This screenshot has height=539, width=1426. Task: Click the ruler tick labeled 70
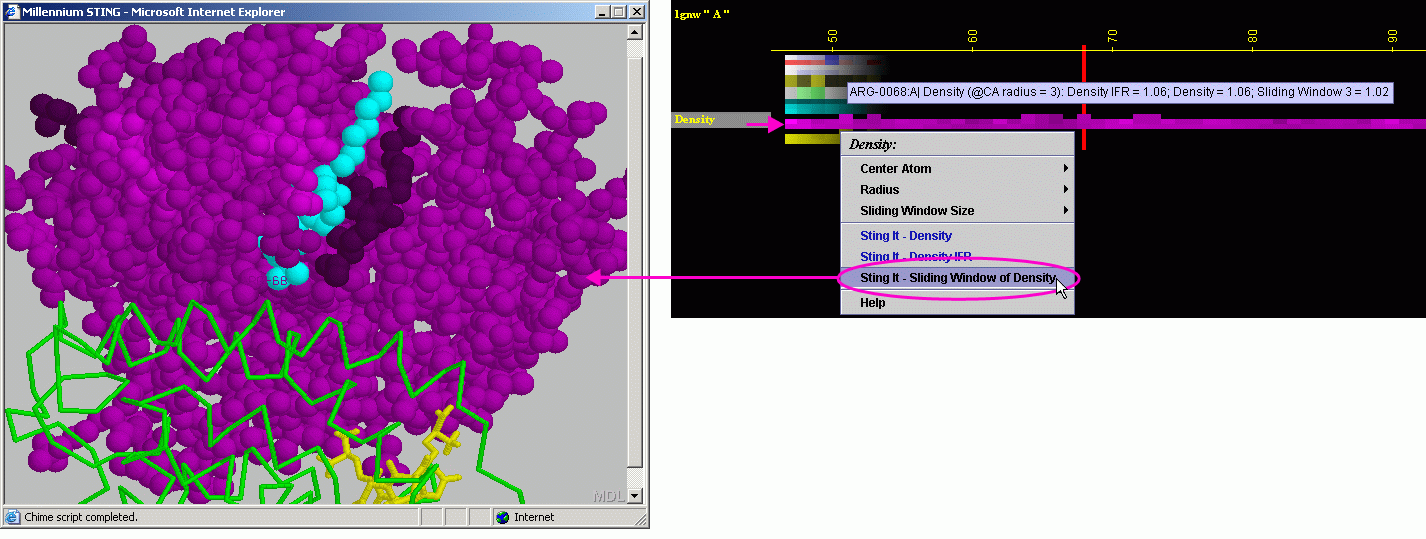click(x=1113, y=36)
